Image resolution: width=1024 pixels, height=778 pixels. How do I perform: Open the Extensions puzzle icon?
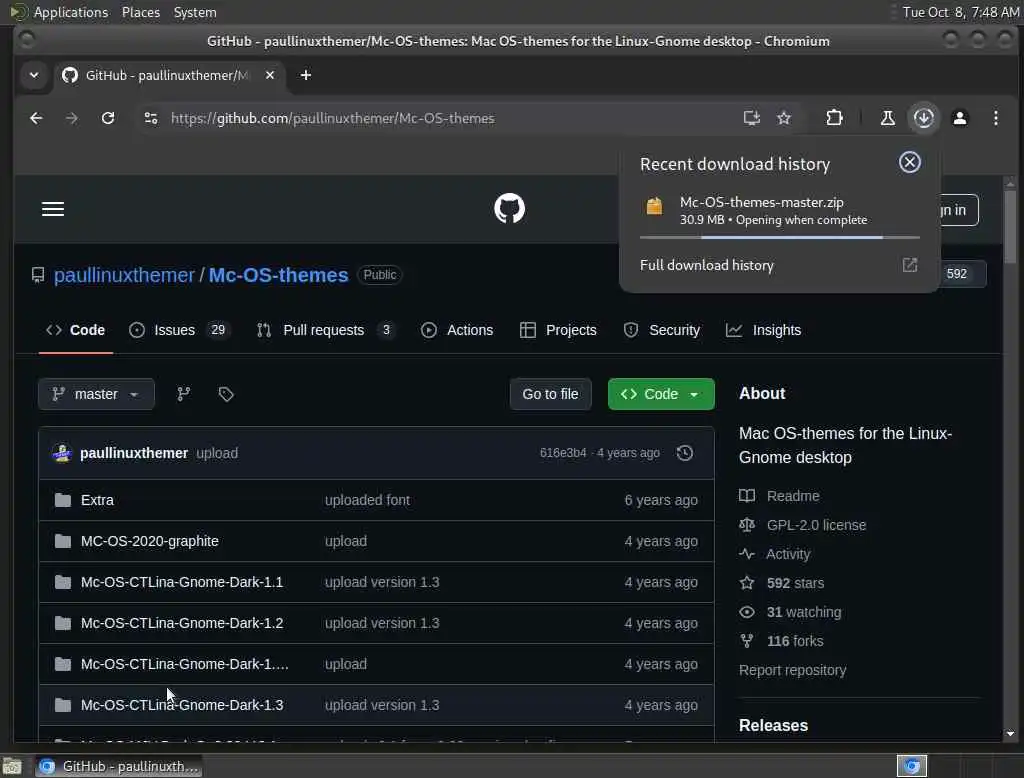[834, 118]
